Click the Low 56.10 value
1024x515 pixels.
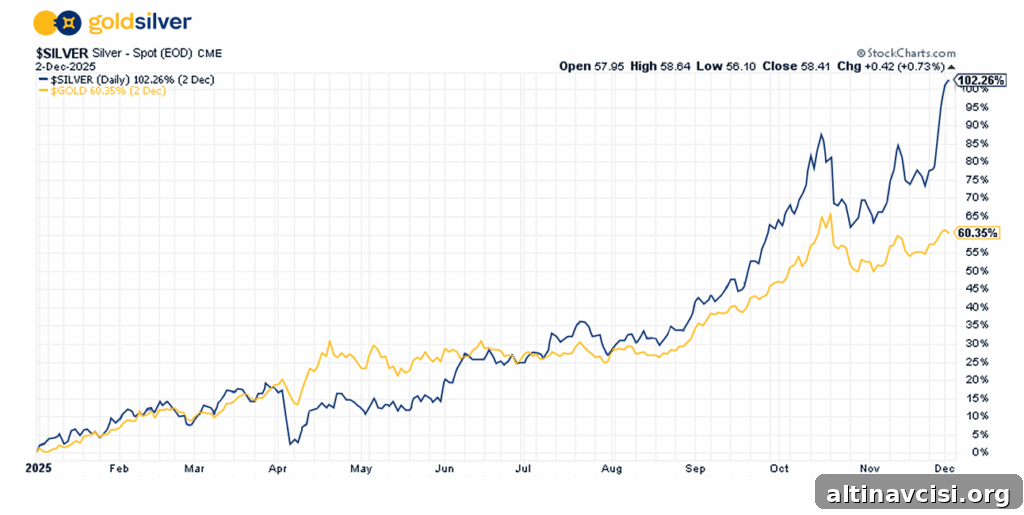click(x=728, y=67)
